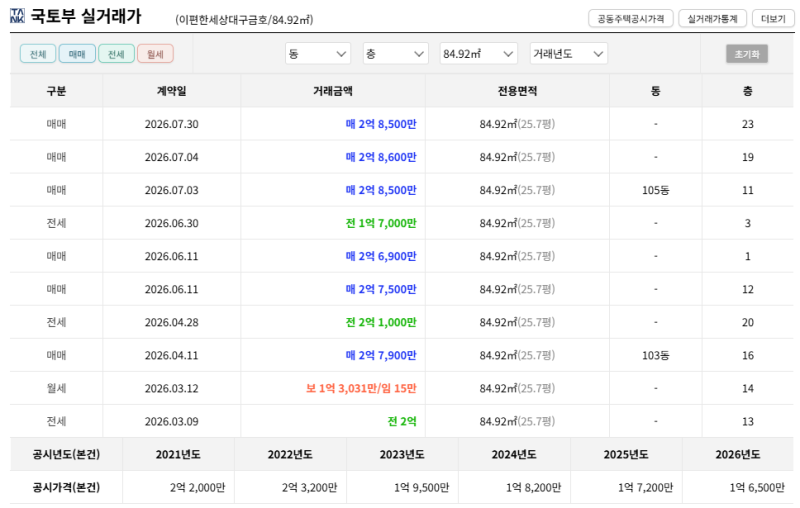Click the 전 2억 price
800x508 pixels.
pyautogui.click(x=402, y=422)
